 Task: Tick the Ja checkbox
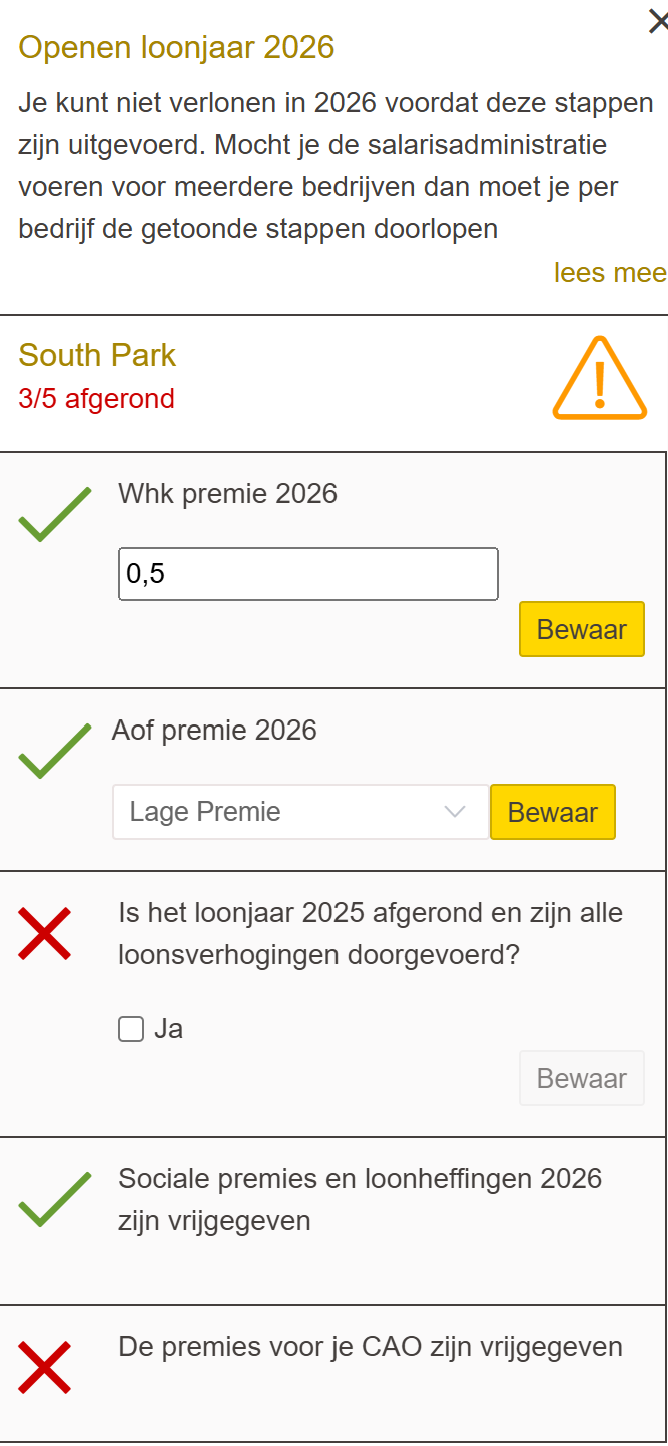coord(131,1029)
